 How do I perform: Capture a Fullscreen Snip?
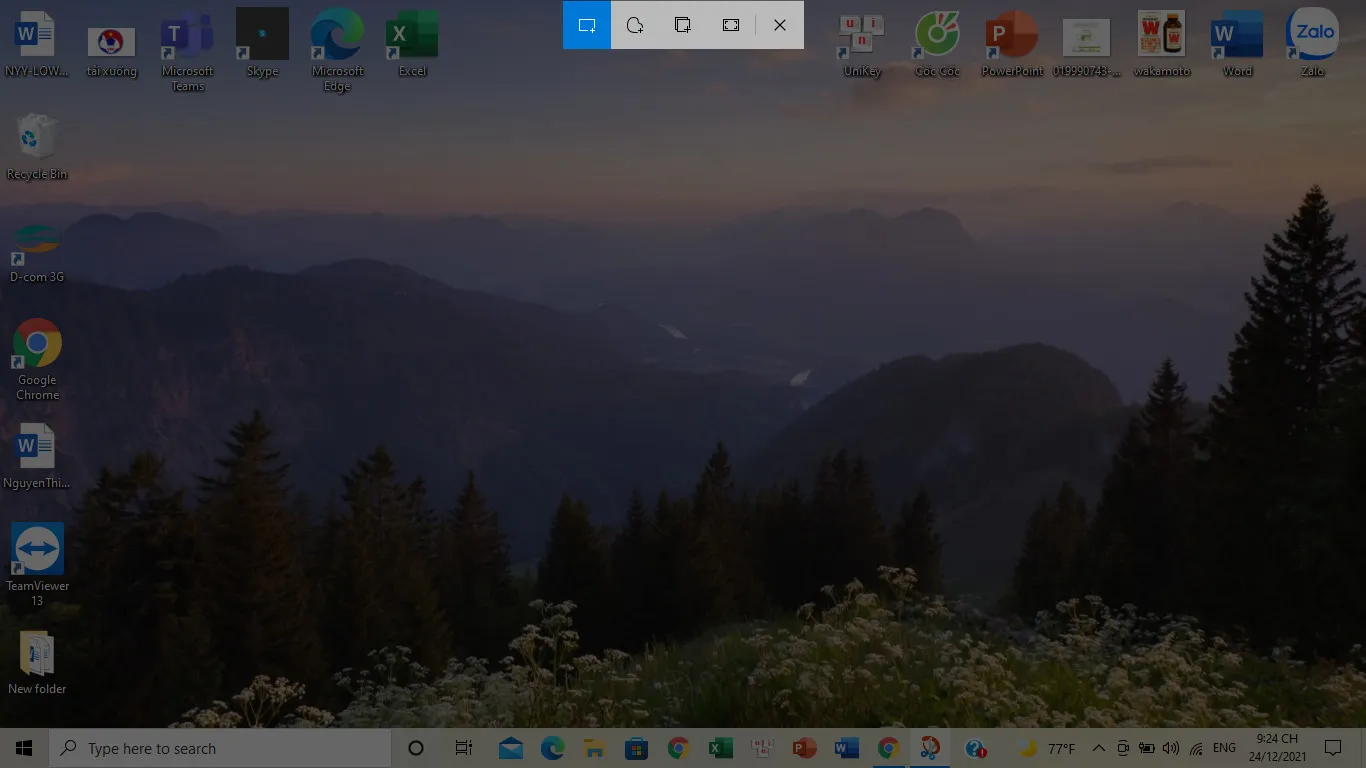point(731,25)
